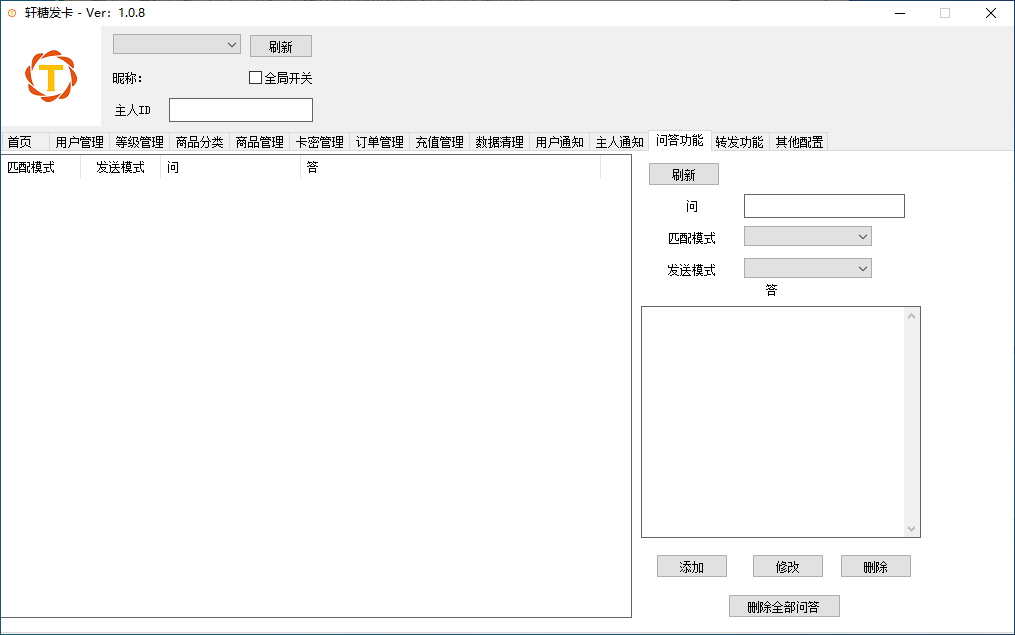The width and height of the screenshot is (1015, 635).
Task: Close the 轩糖发卡 window
Action: (990, 13)
